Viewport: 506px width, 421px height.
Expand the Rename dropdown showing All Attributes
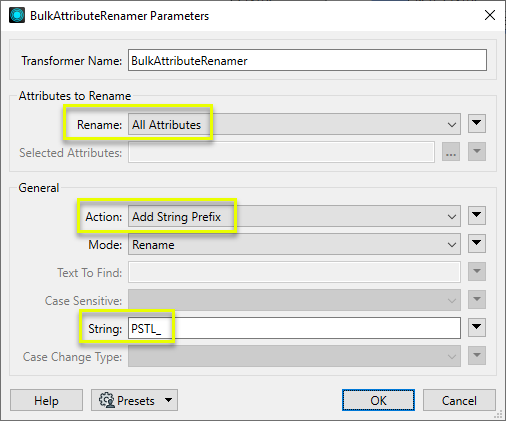[294, 124]
